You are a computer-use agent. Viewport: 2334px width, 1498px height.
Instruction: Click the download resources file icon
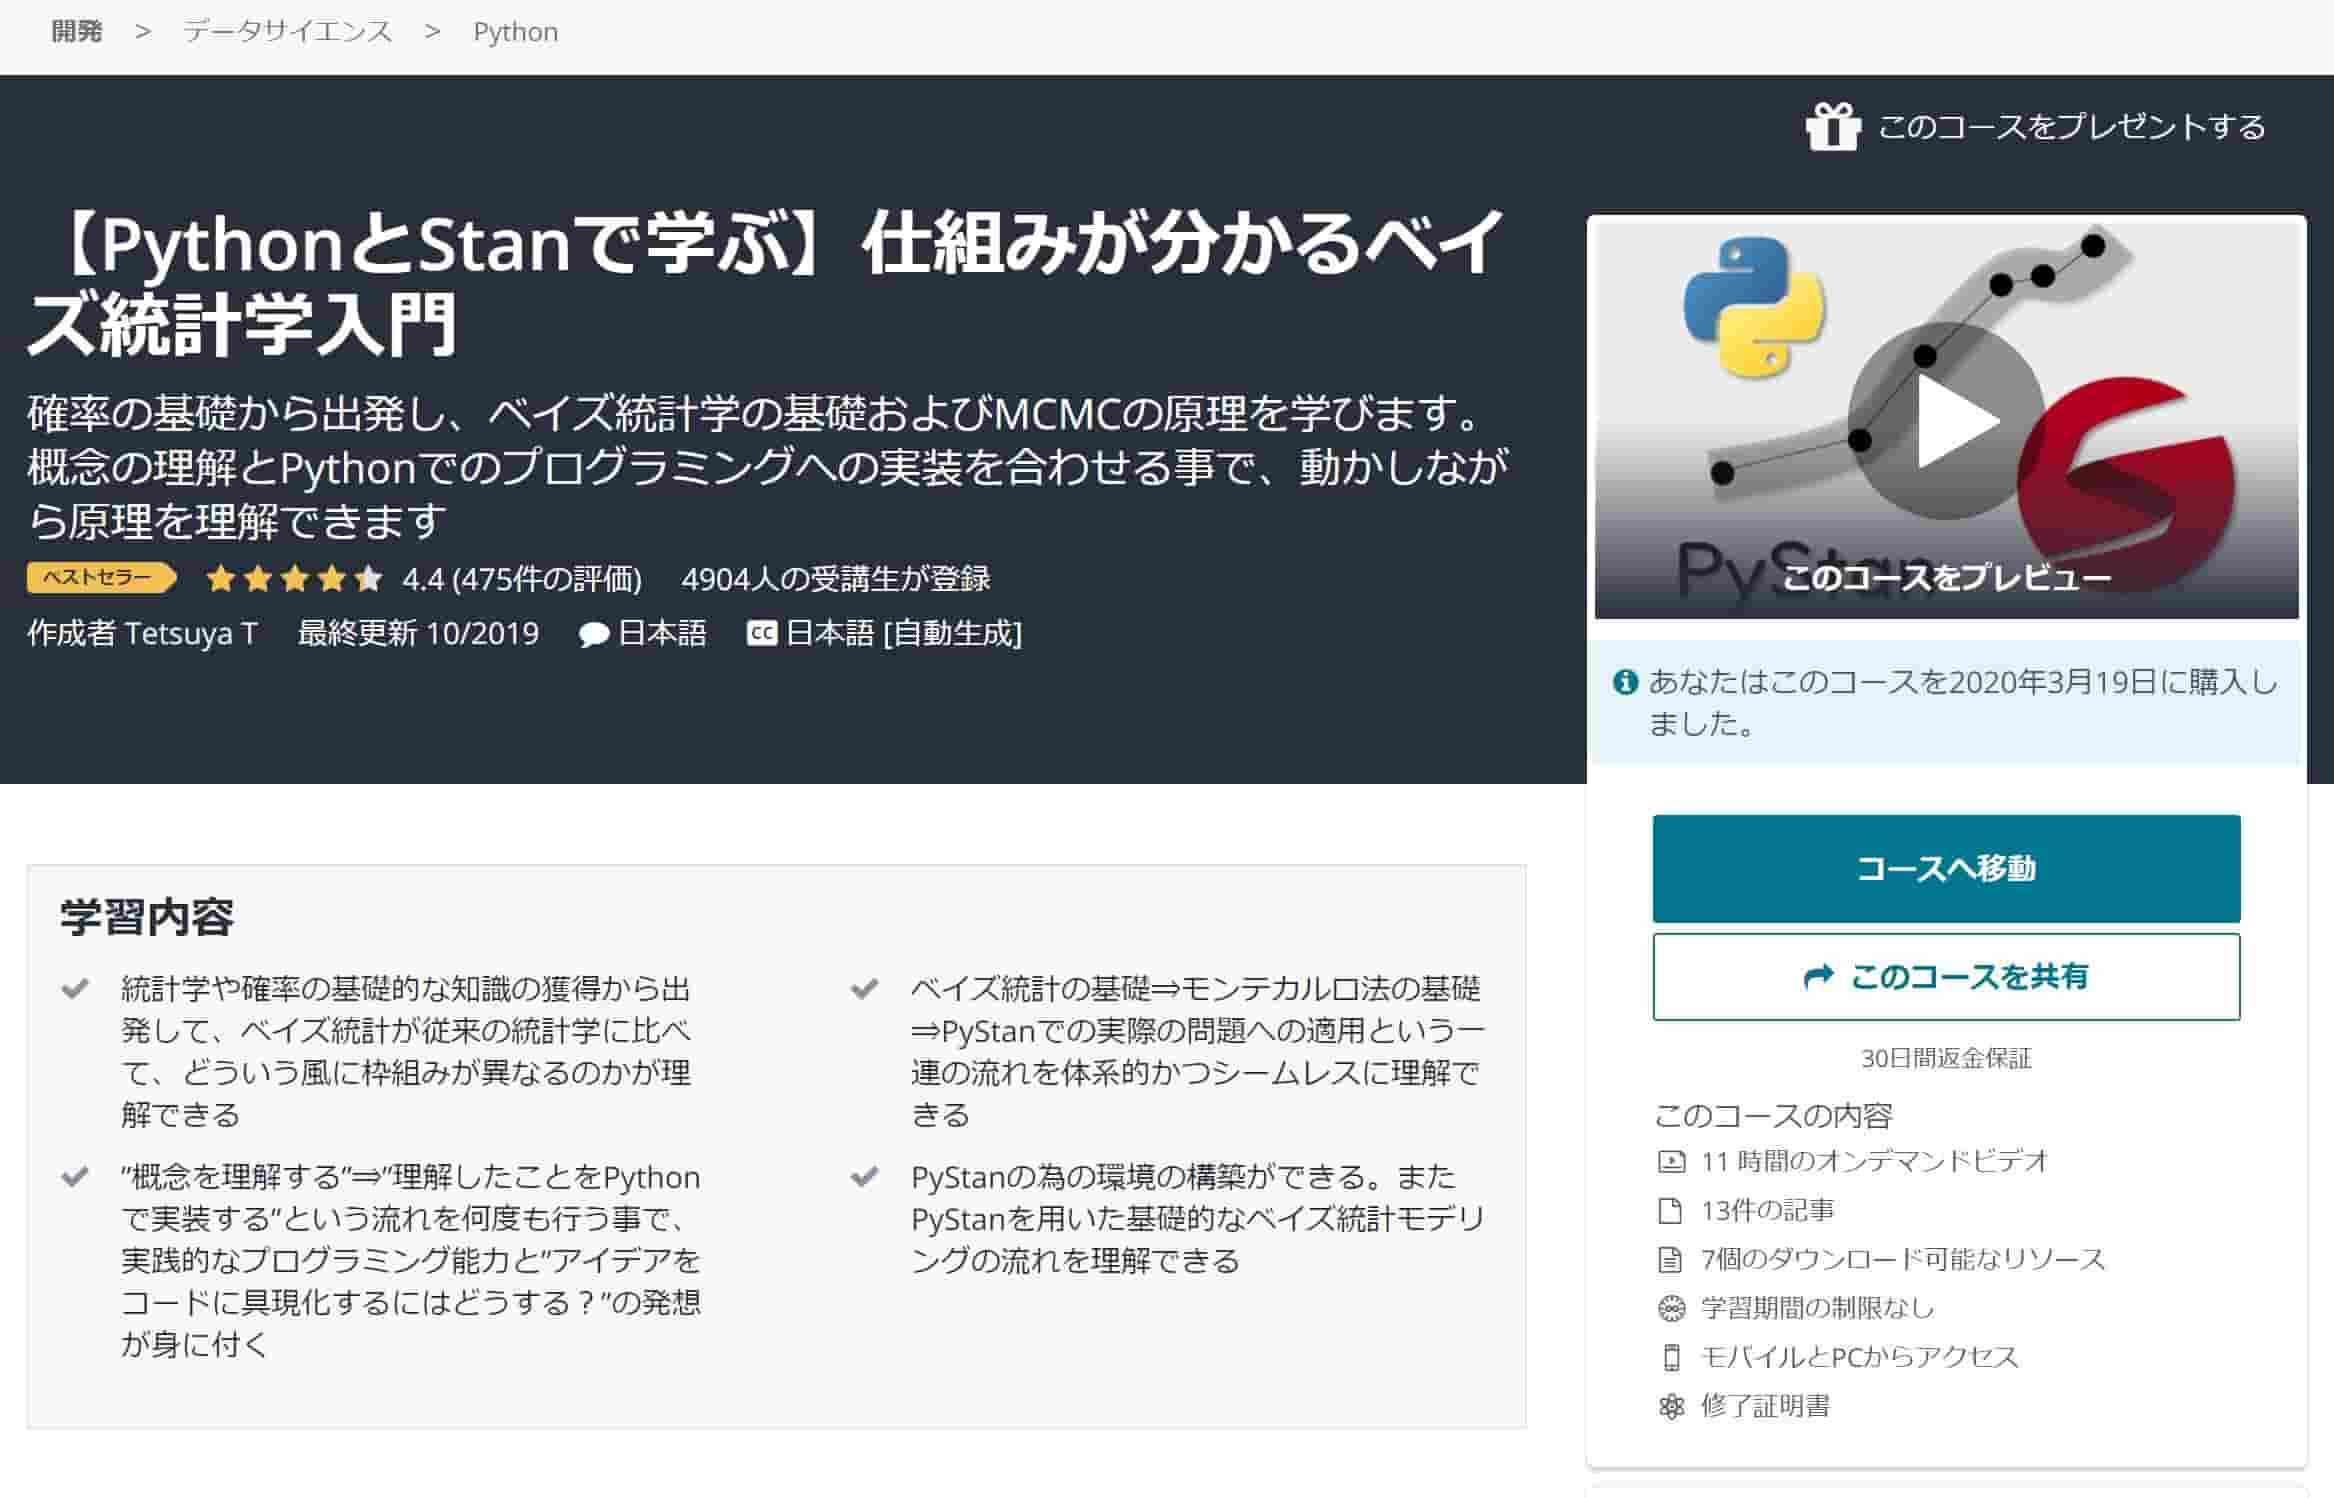(1670, 1259)
